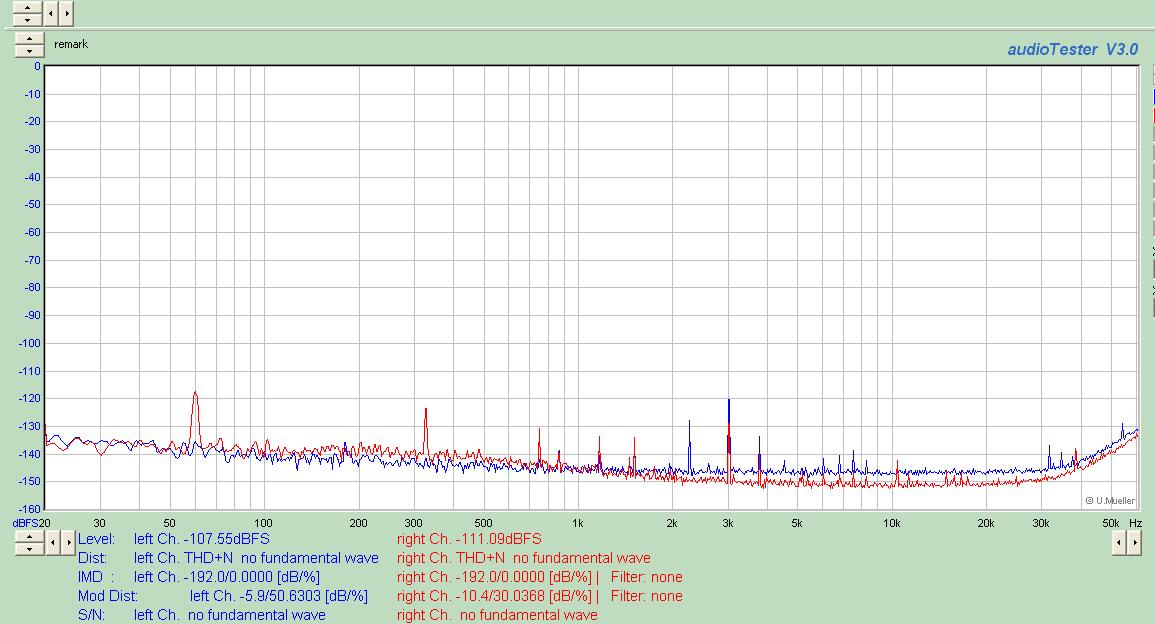Click the red spectrum peak above 300 Hz
Screen dimensions: 1155x624
tap(426, 431)
